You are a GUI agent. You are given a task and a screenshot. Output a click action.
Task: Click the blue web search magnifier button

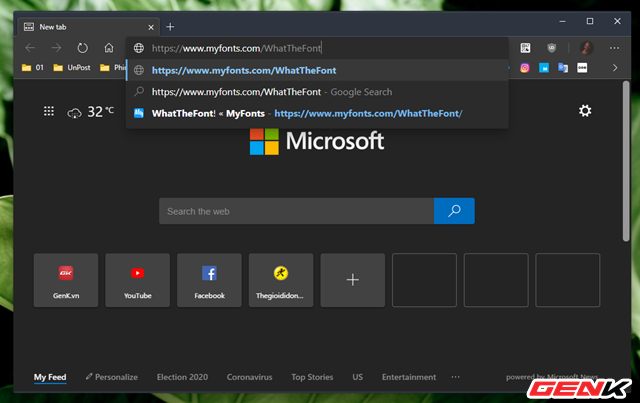[454, 211]
